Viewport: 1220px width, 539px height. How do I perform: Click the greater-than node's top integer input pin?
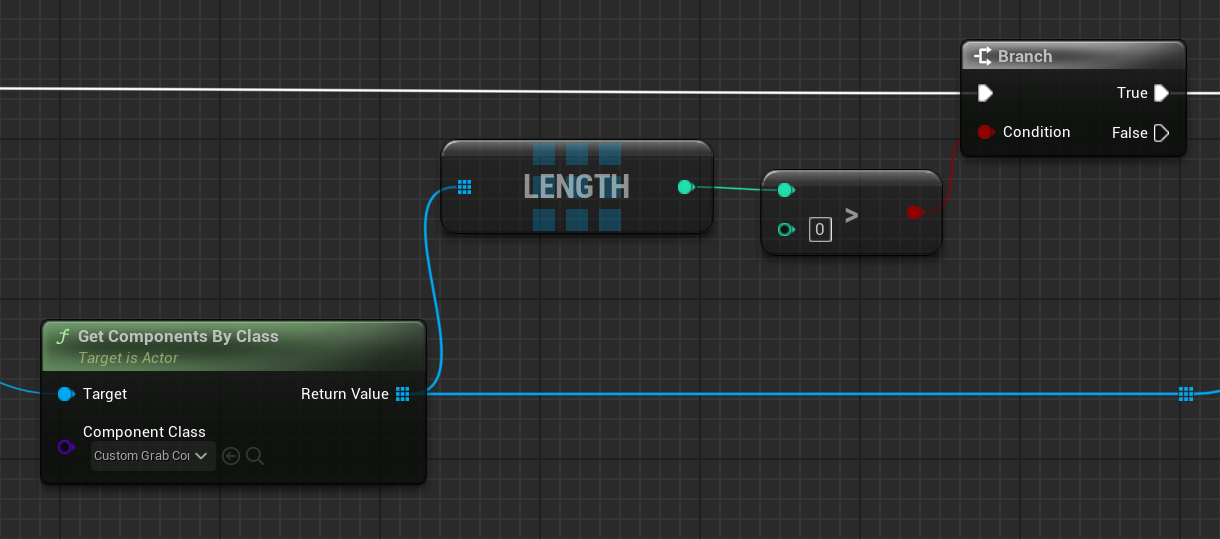coord(786,190)
